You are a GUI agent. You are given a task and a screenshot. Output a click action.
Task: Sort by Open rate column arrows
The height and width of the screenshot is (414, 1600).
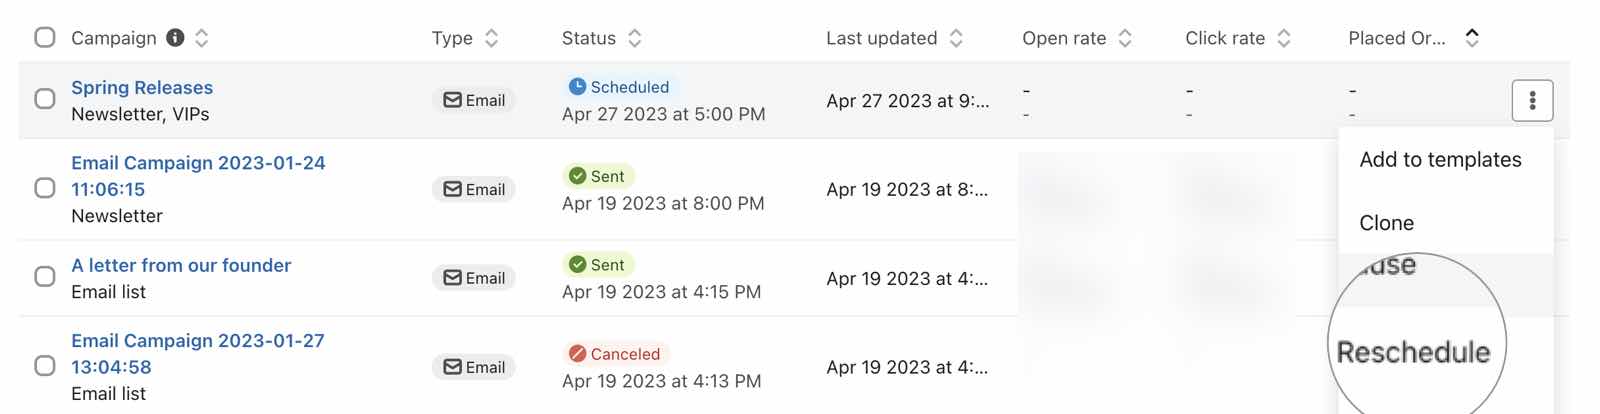pos(1125,38)
